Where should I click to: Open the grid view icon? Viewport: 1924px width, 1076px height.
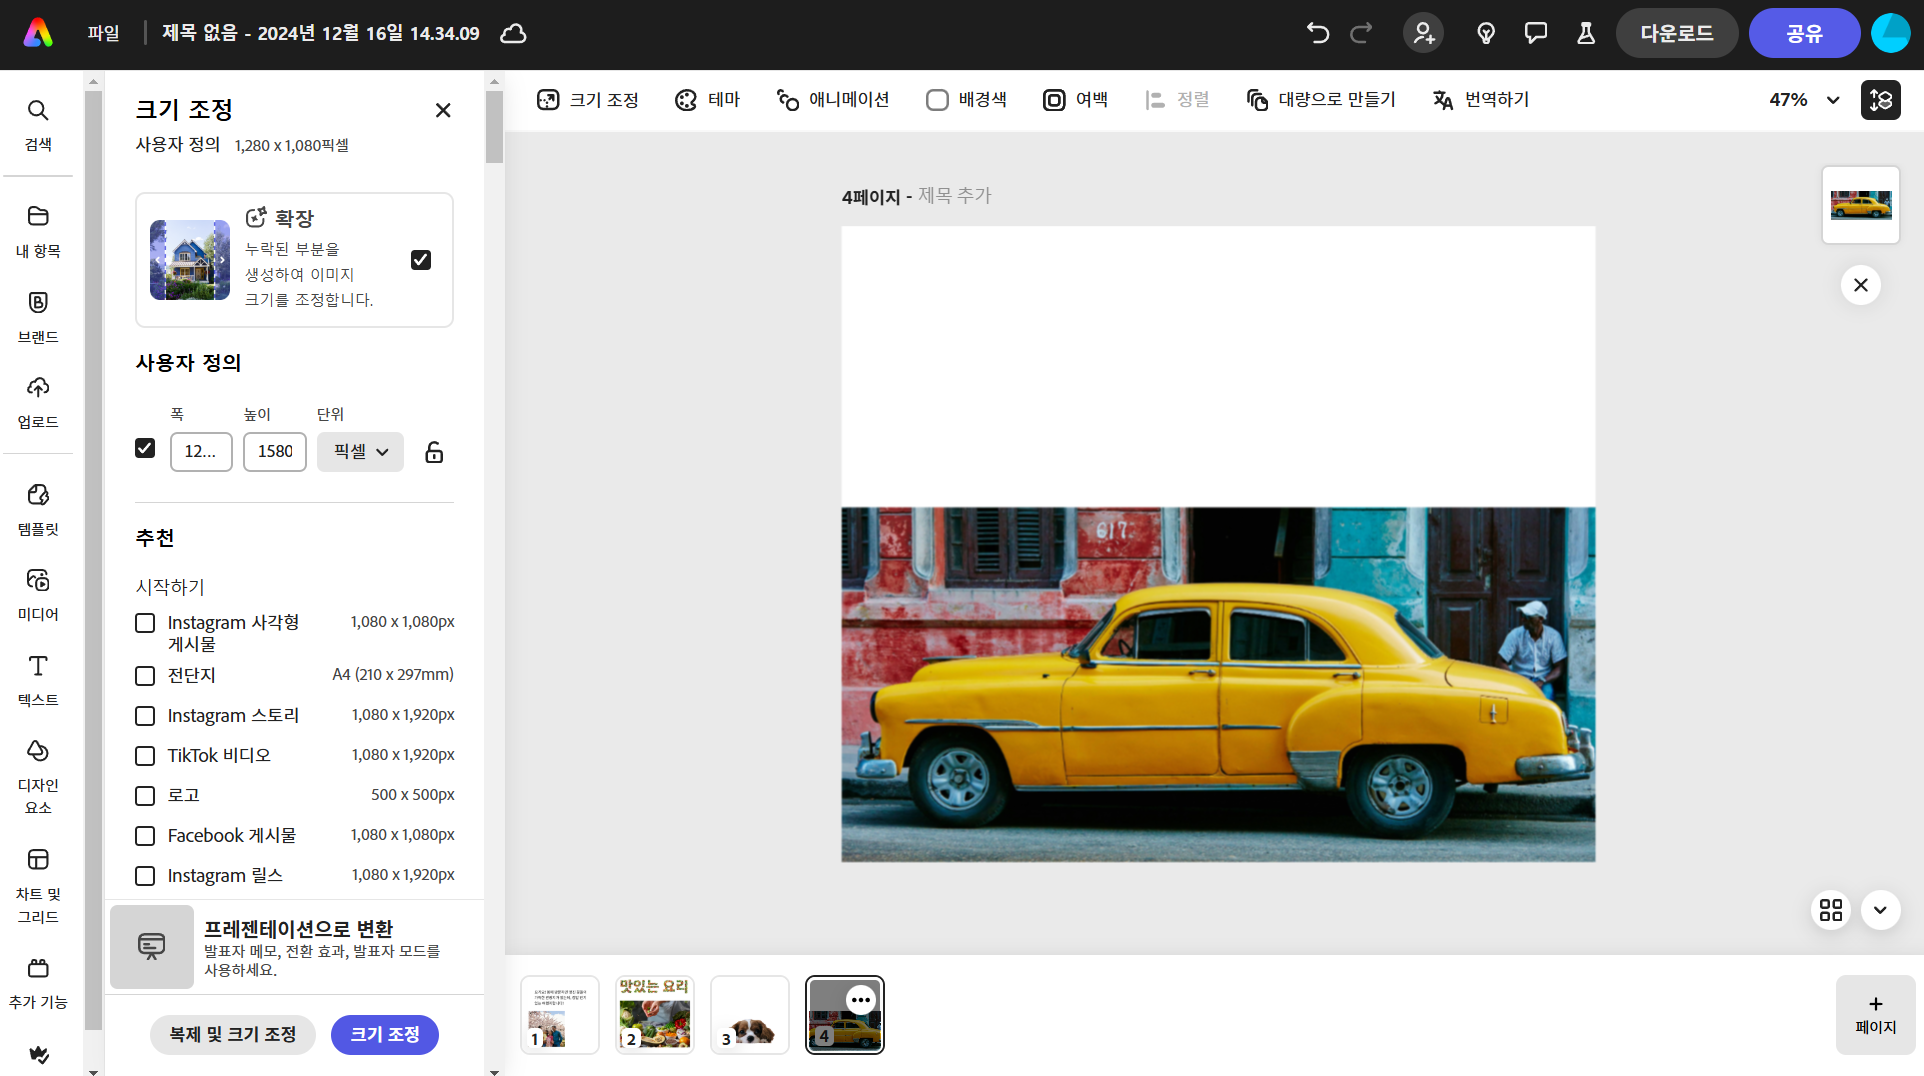pos(1830,910)
